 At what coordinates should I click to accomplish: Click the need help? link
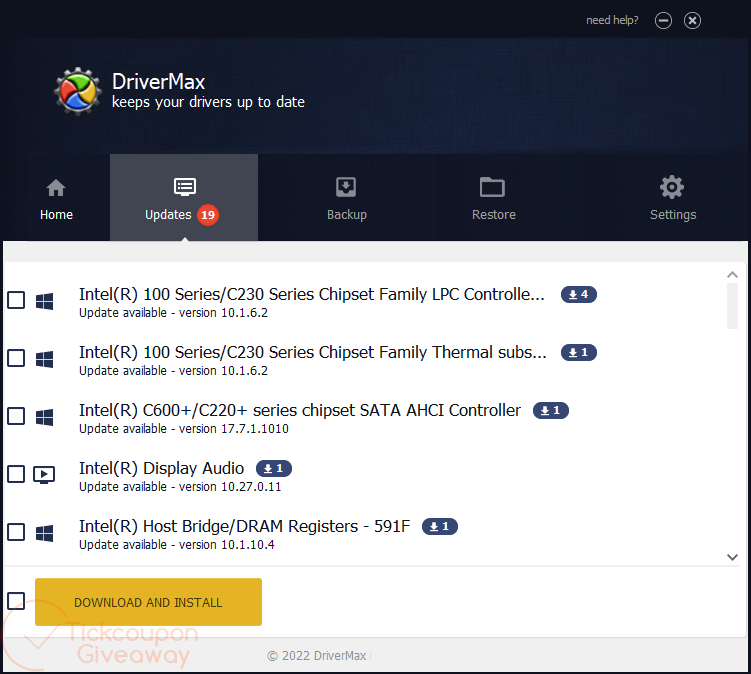(x=612, y=20)
